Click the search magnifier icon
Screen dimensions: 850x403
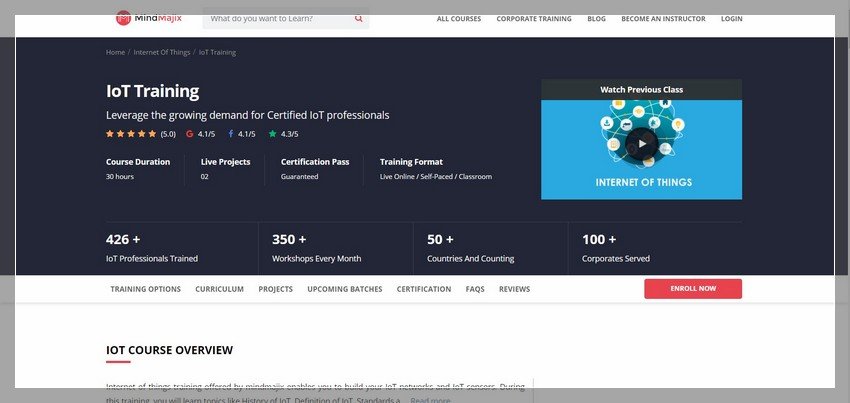(358, 18)
